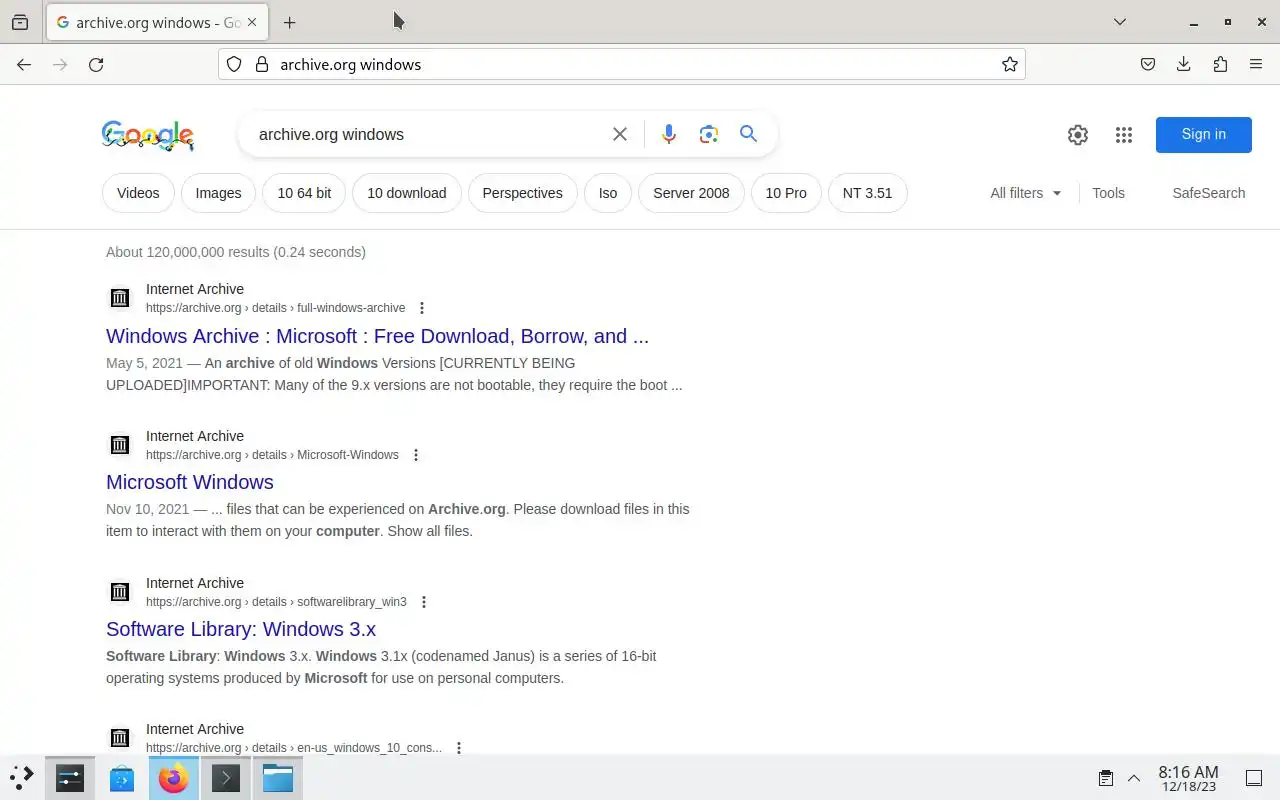
Task: Click Internet Archive favicon of Software Library result
Action: pos(120,592)
